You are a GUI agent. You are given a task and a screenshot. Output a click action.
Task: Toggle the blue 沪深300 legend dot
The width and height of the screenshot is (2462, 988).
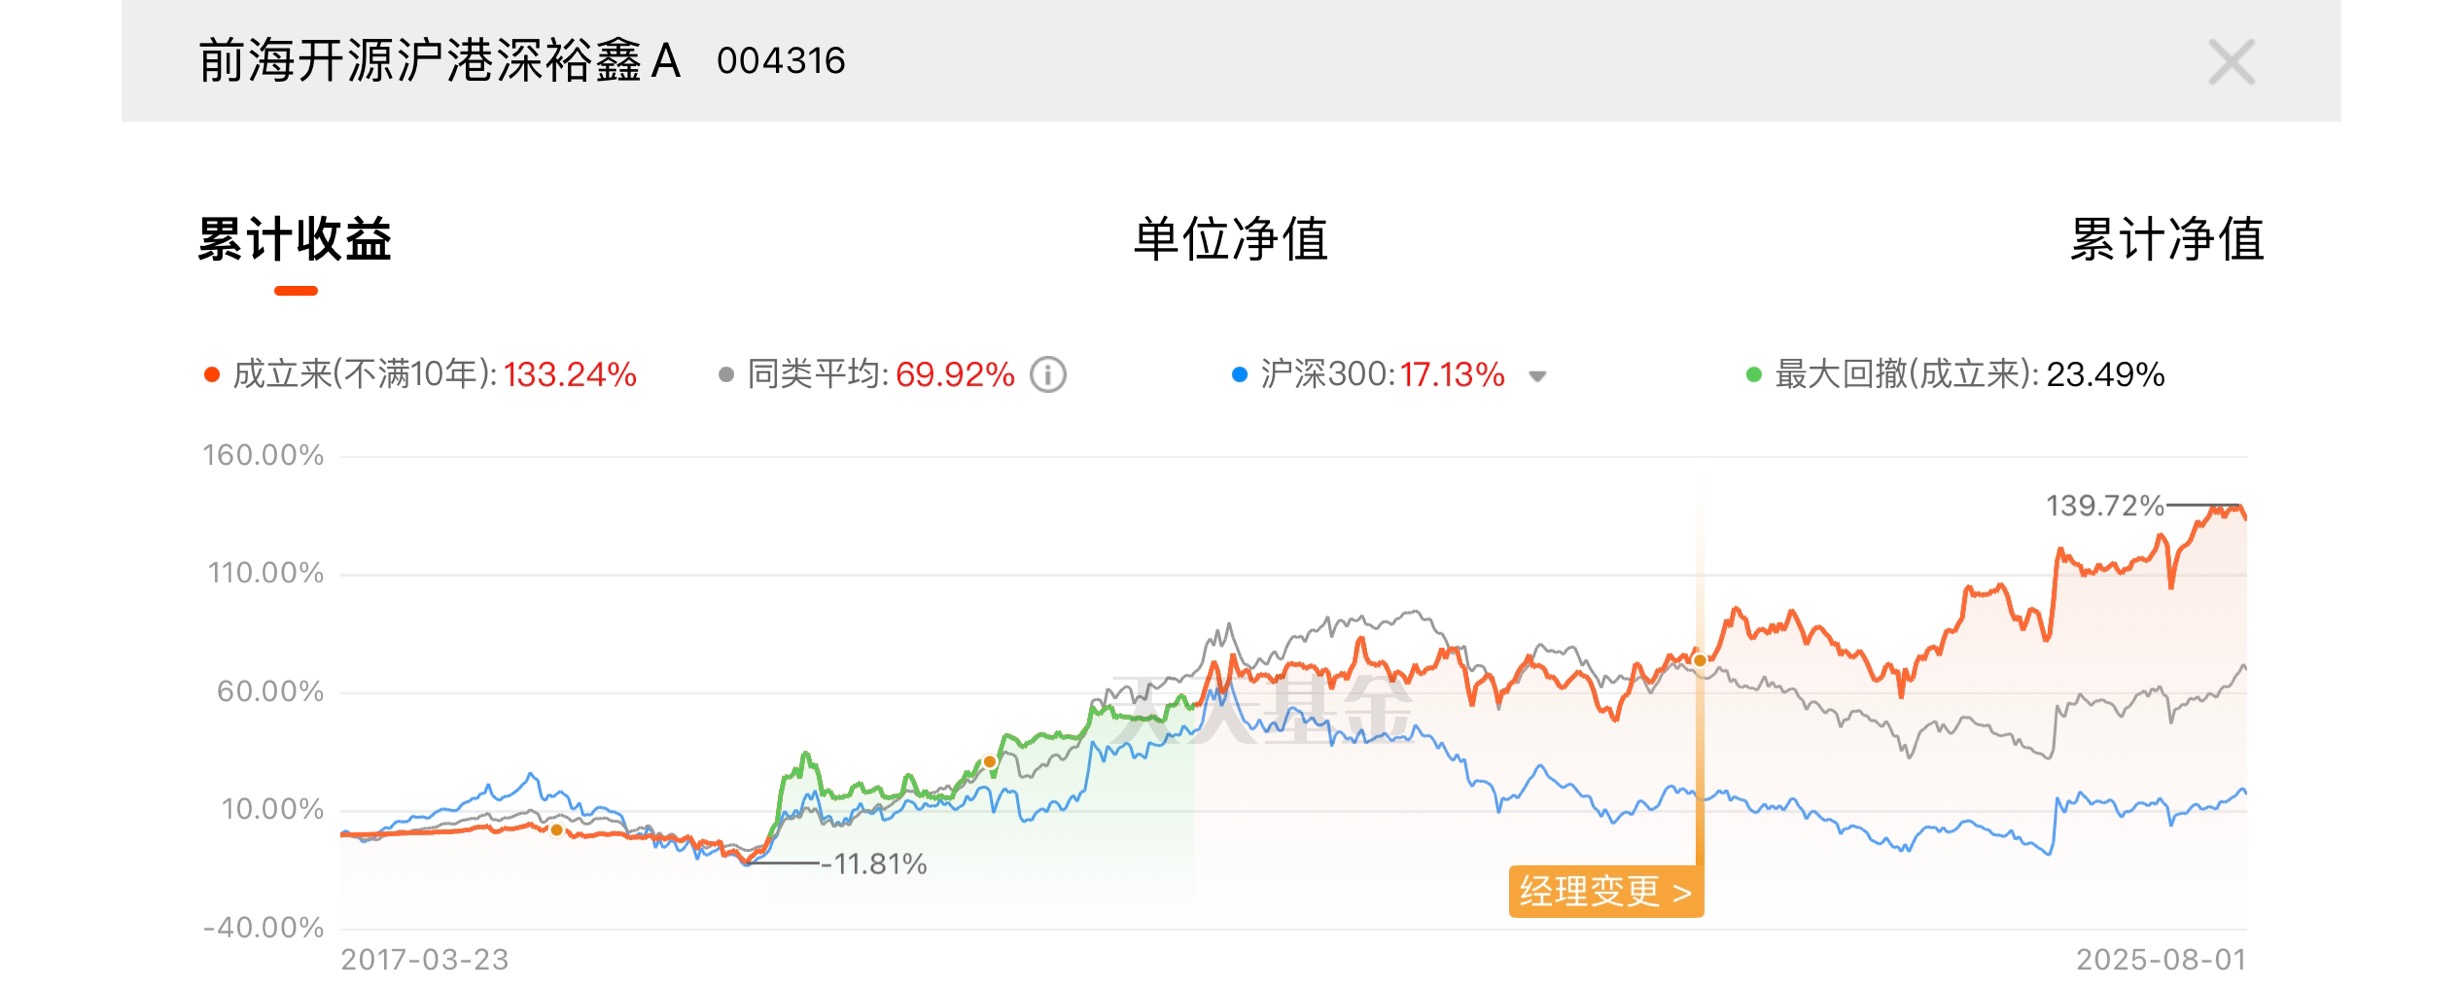(1239, 375)
